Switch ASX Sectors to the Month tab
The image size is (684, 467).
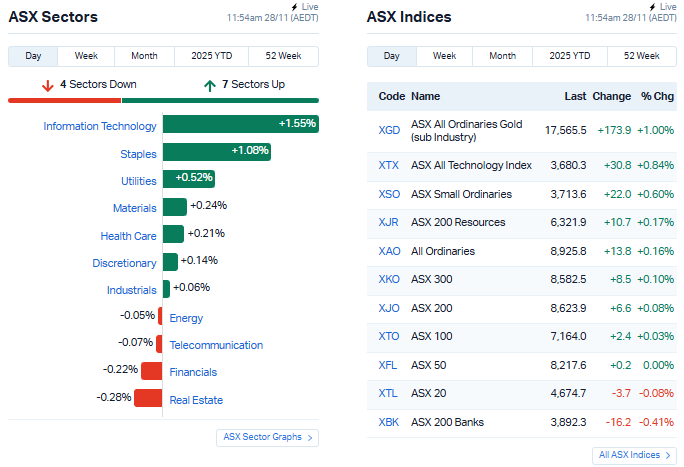tap(144, 56)
